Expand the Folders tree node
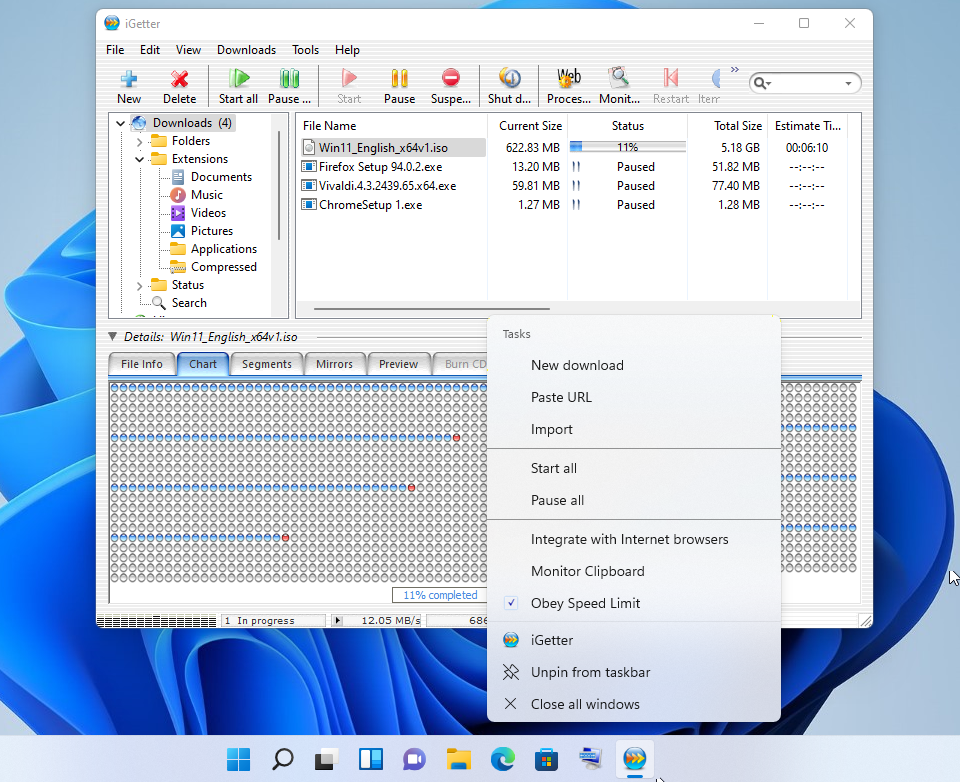Viewport: 960px width, 782px height. [x=140, y=142]
